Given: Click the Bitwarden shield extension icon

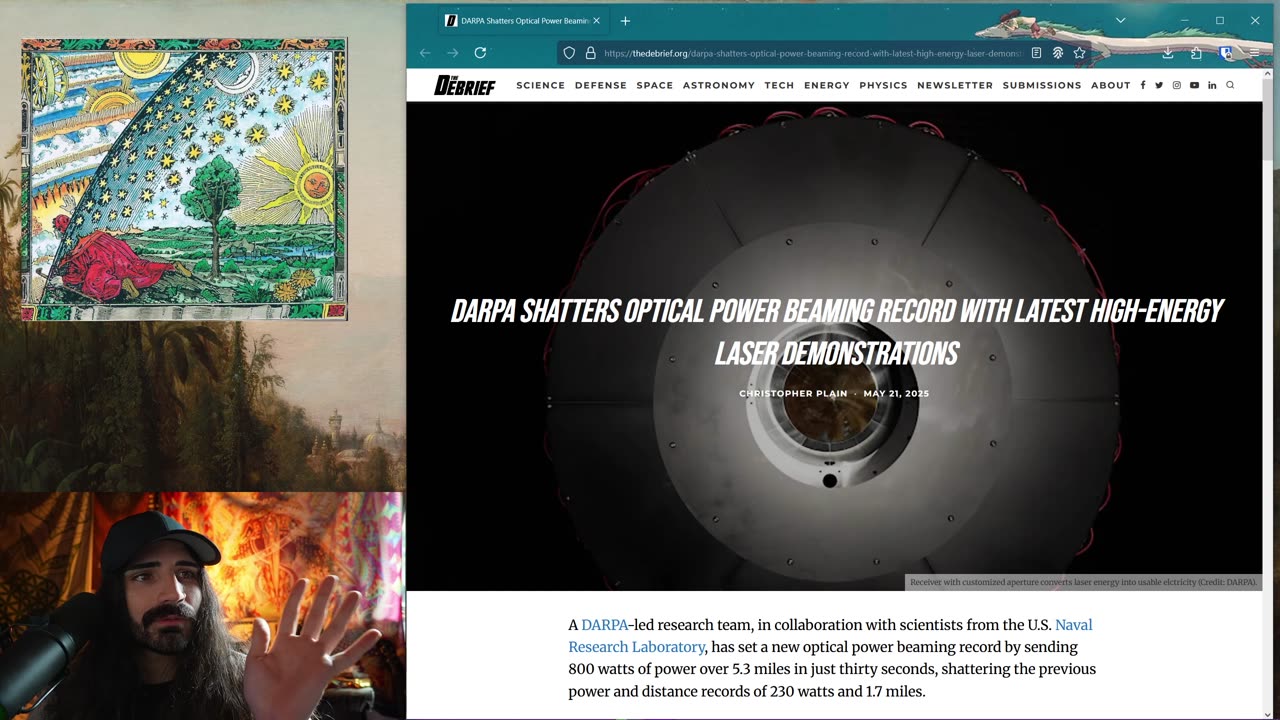Looking at the screenshot, I should (1226, 53).
